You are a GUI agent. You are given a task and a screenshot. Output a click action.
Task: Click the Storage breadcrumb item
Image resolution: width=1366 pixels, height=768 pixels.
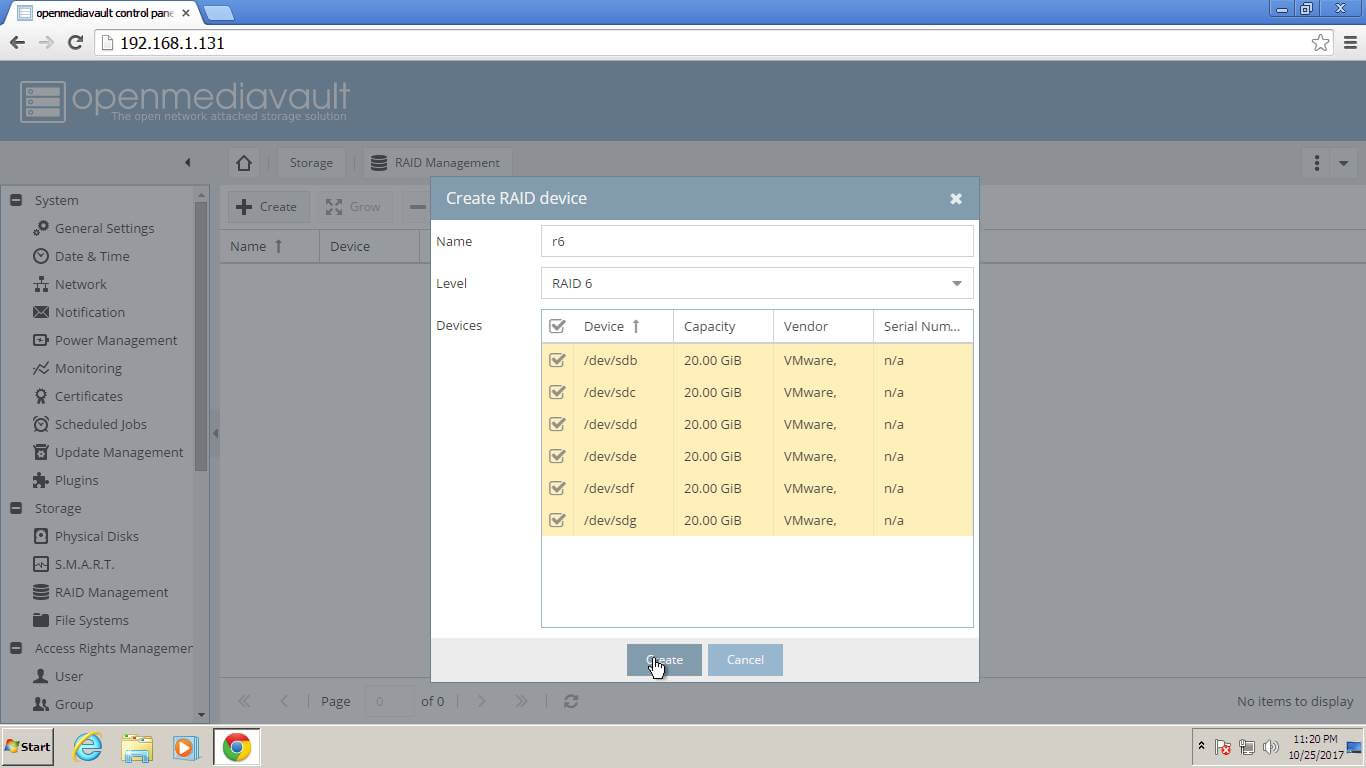[x=311, y=162]
